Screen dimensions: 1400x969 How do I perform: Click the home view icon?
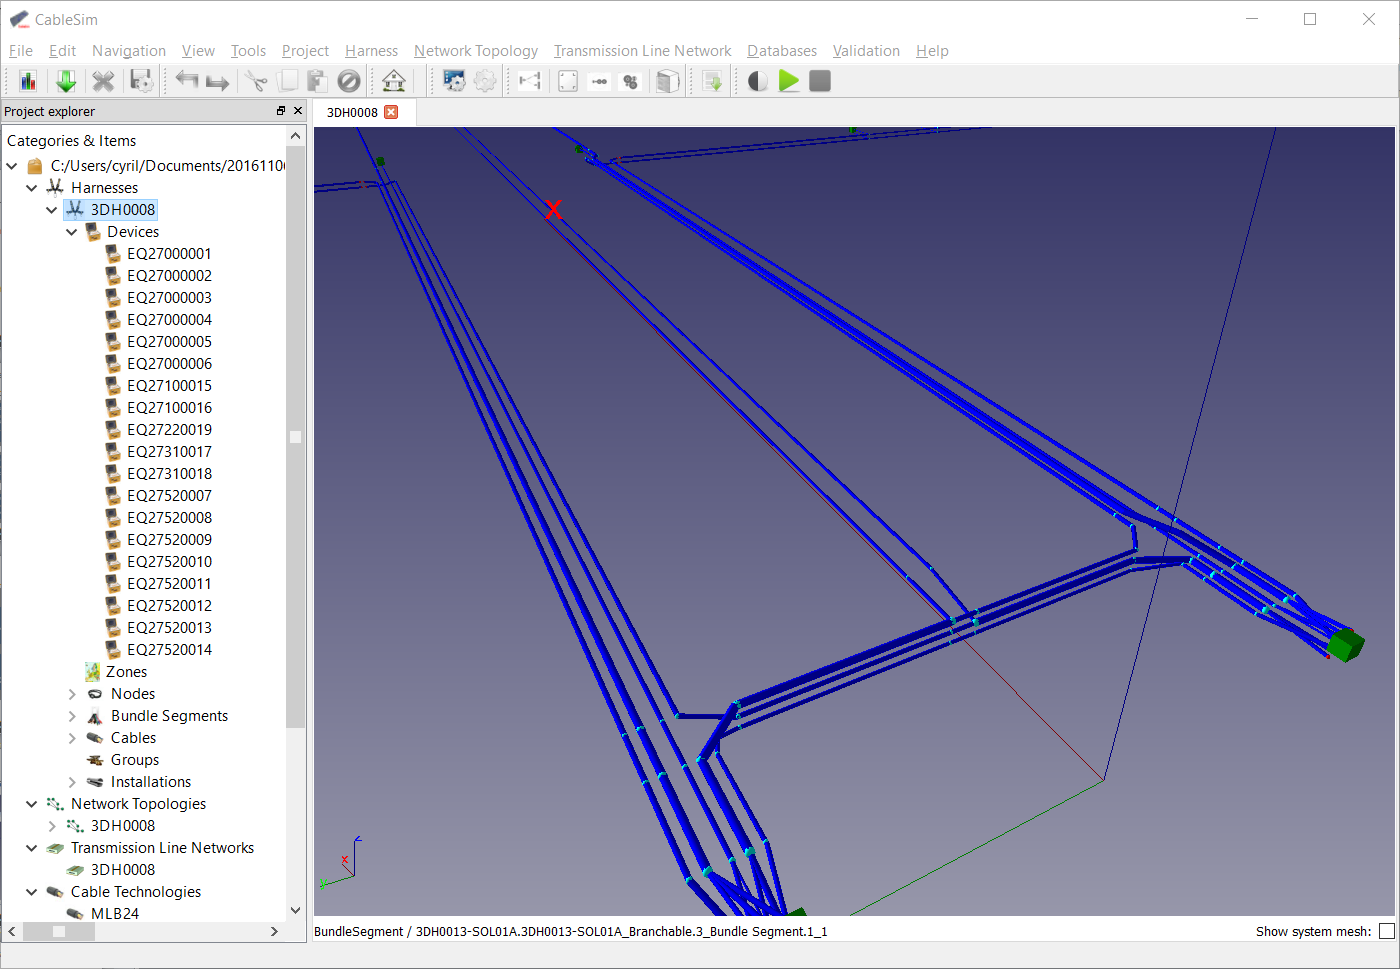394,81
